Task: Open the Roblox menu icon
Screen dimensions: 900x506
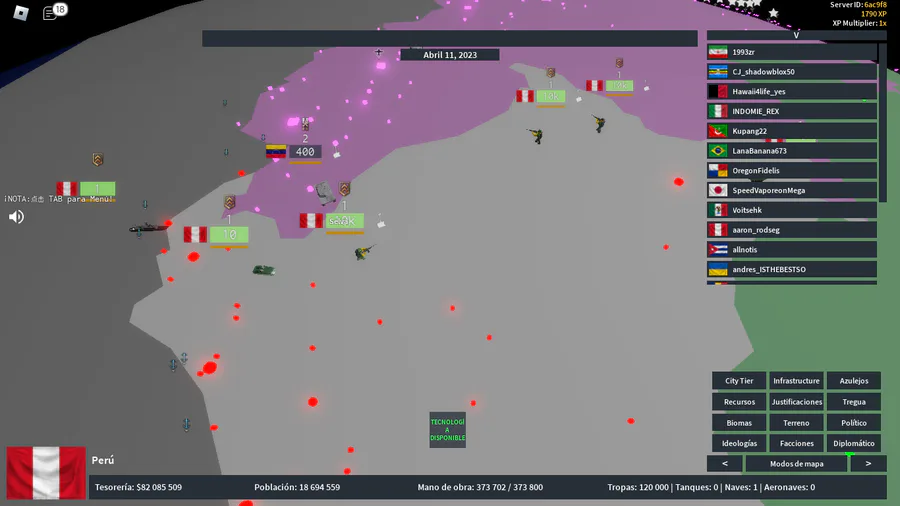Action: tap(21, 13)
